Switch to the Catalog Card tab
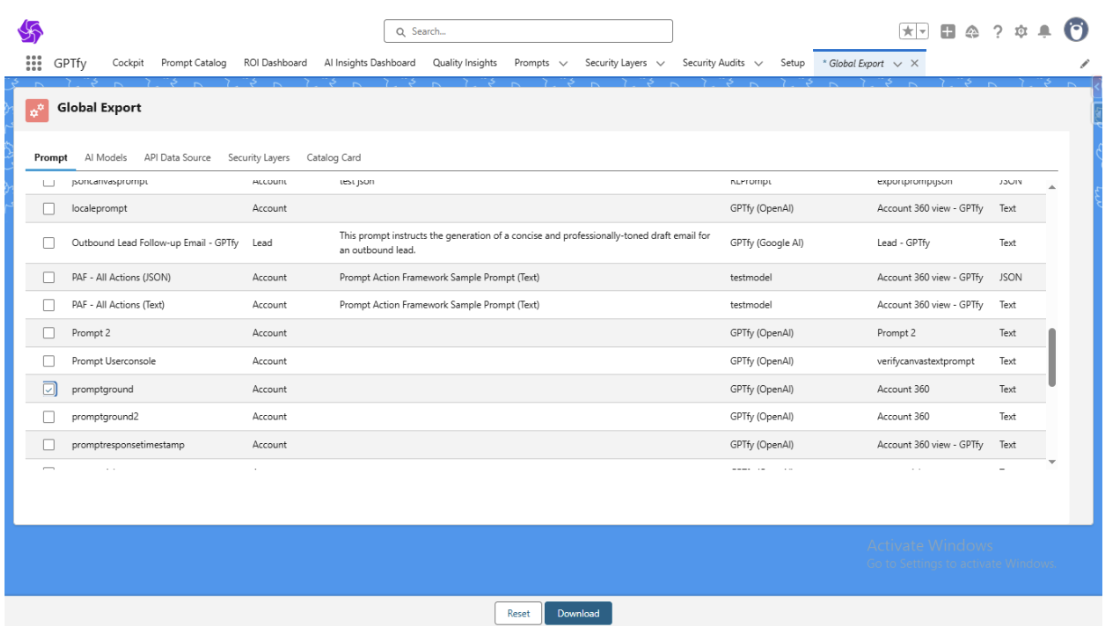Screen dimensions: 1114x626 point(333,158)
